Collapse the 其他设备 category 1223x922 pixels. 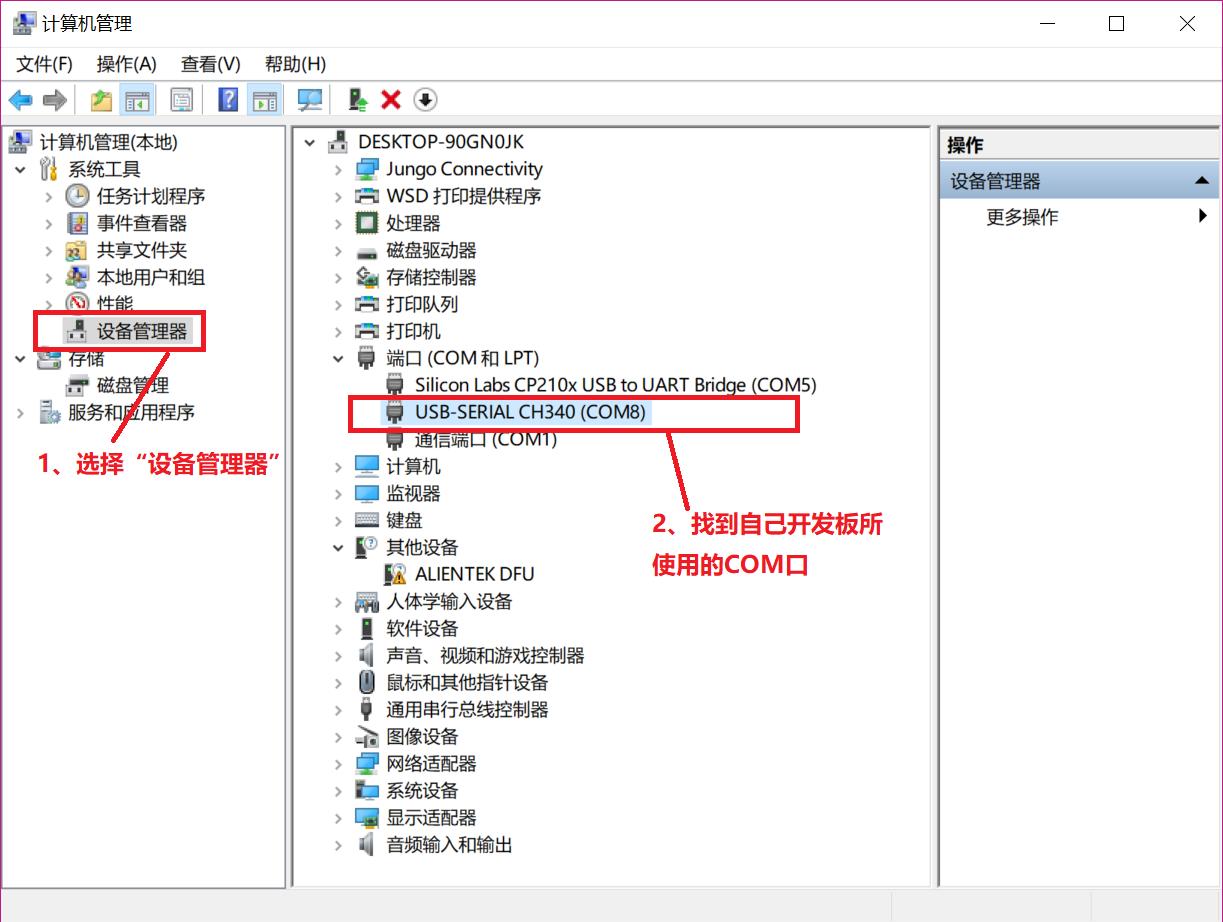tap(337, 547)
